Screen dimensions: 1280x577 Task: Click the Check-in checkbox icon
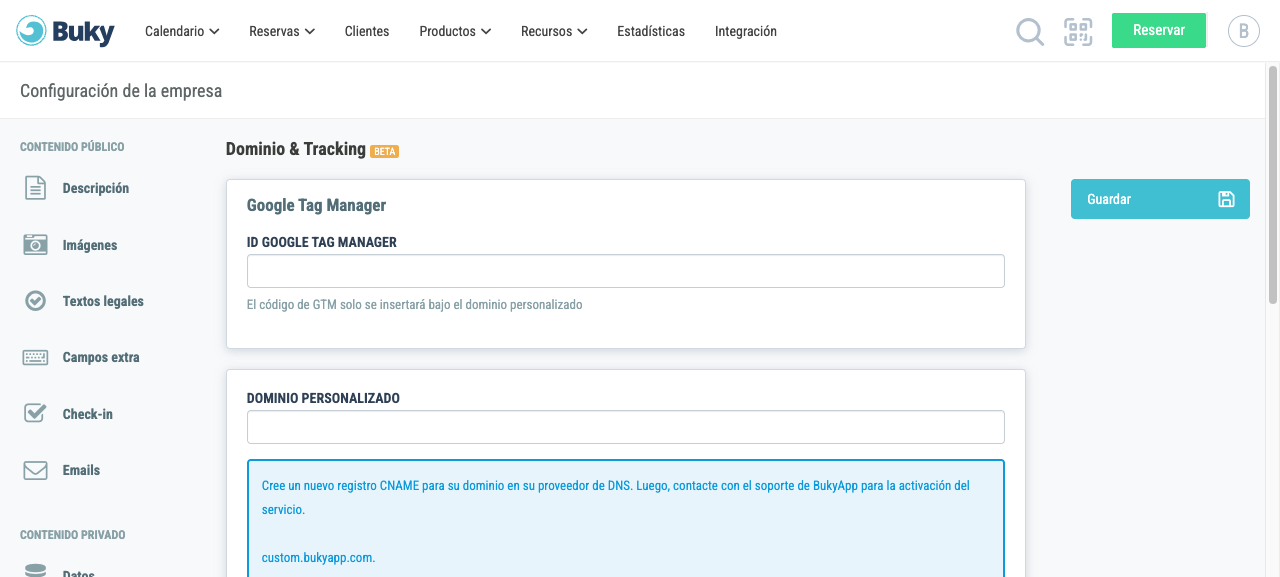pyautogui.click(x=36, y=413)
